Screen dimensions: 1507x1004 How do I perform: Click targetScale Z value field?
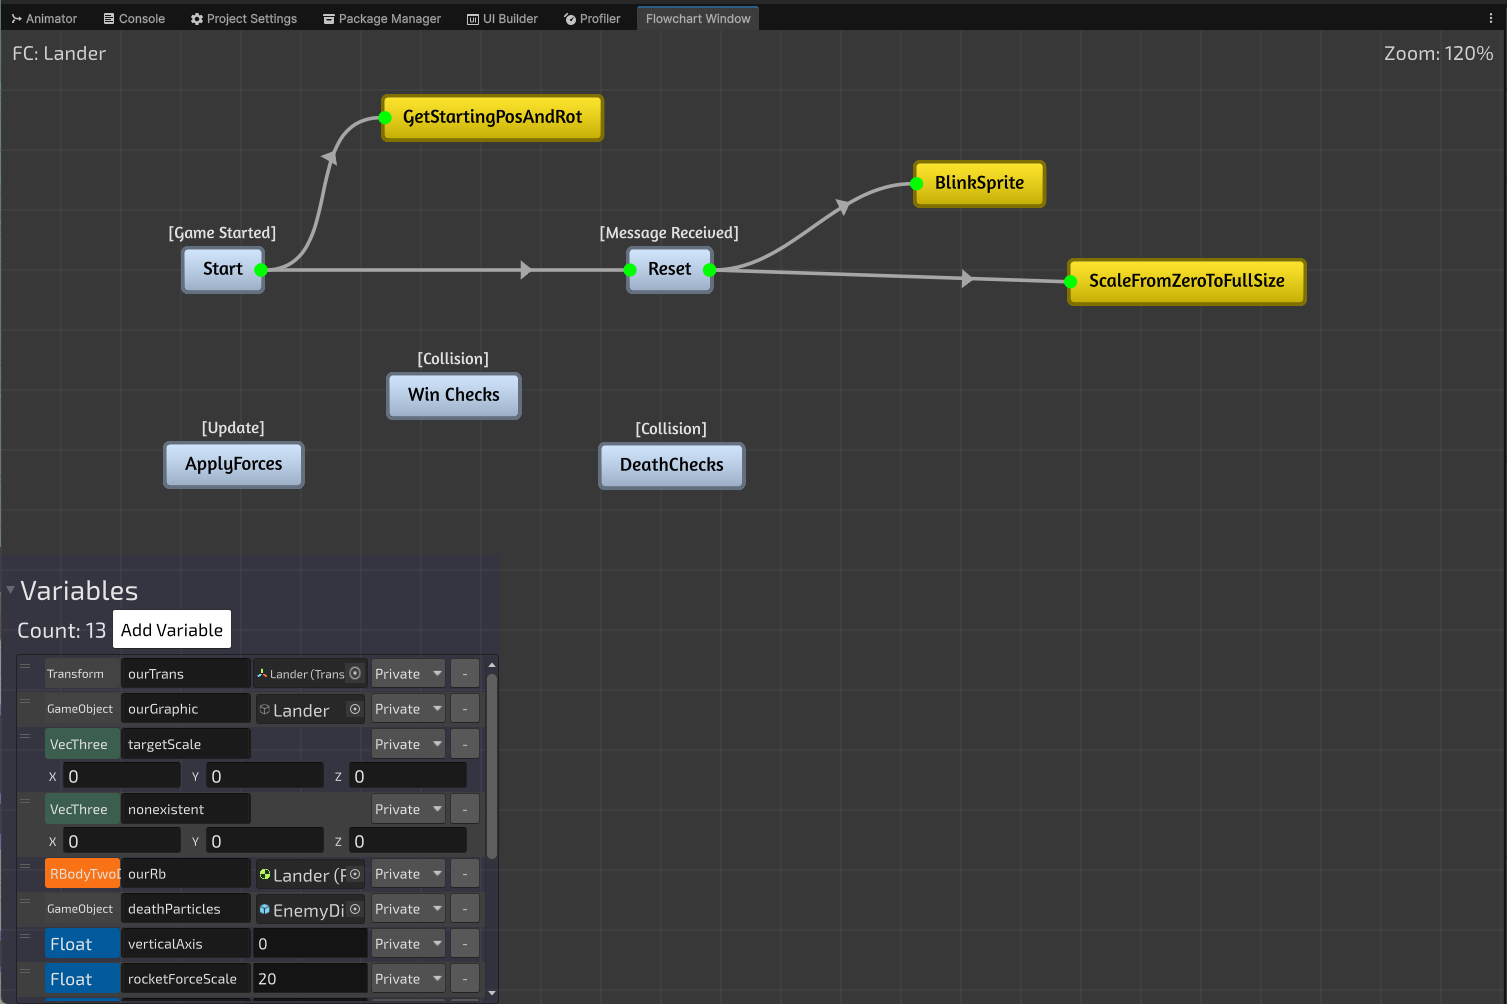tap(408, 776)
